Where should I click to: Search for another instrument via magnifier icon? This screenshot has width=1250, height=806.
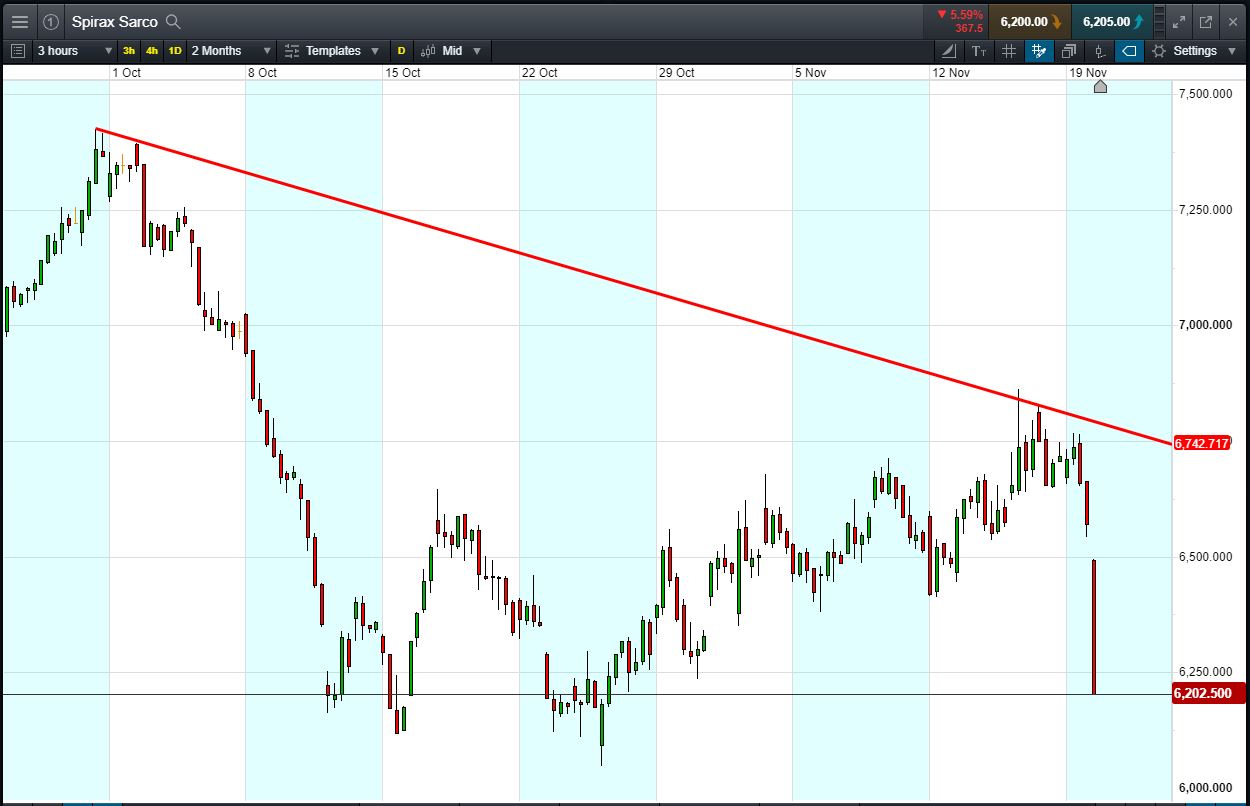pyautogui.click(x=173, y=21)
